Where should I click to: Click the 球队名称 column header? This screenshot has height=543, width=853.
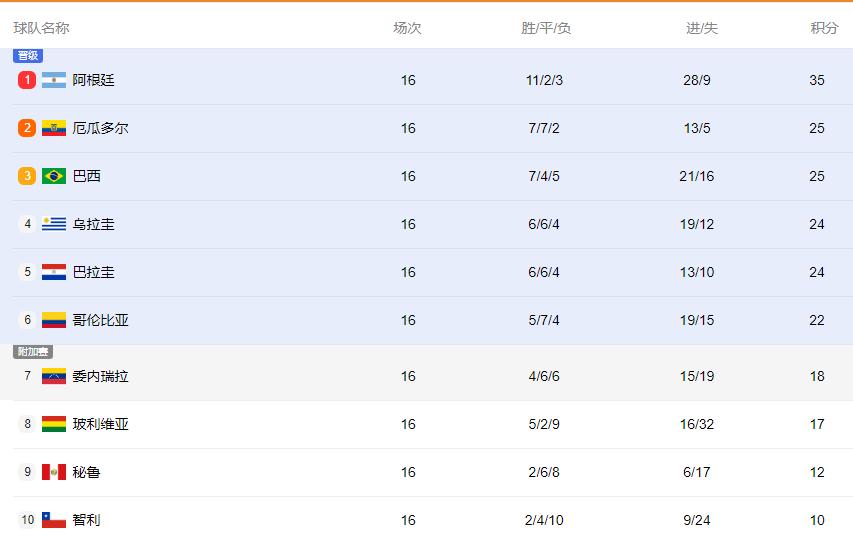(x=42, y=28)
